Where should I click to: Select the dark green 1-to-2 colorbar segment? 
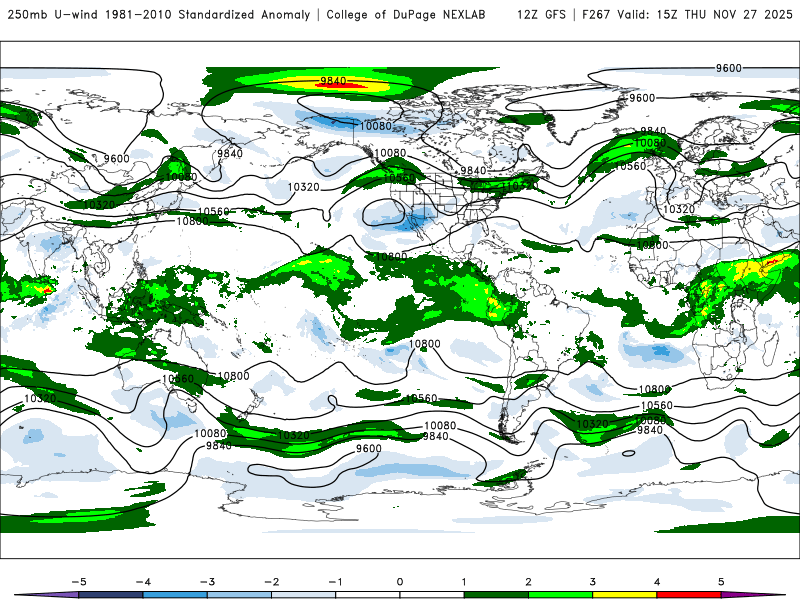(x=496, y=595)
